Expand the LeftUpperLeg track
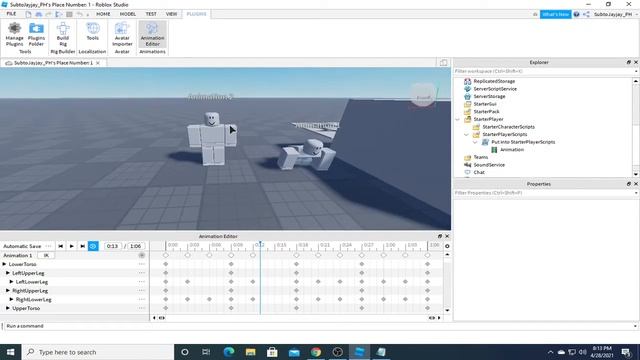Screen dimensions: 640x360 8,273
